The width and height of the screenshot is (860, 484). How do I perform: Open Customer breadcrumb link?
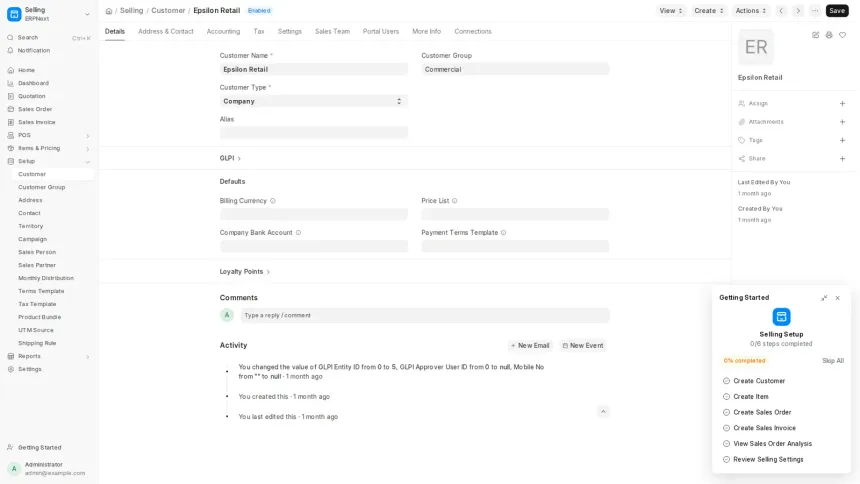point(168,10)
